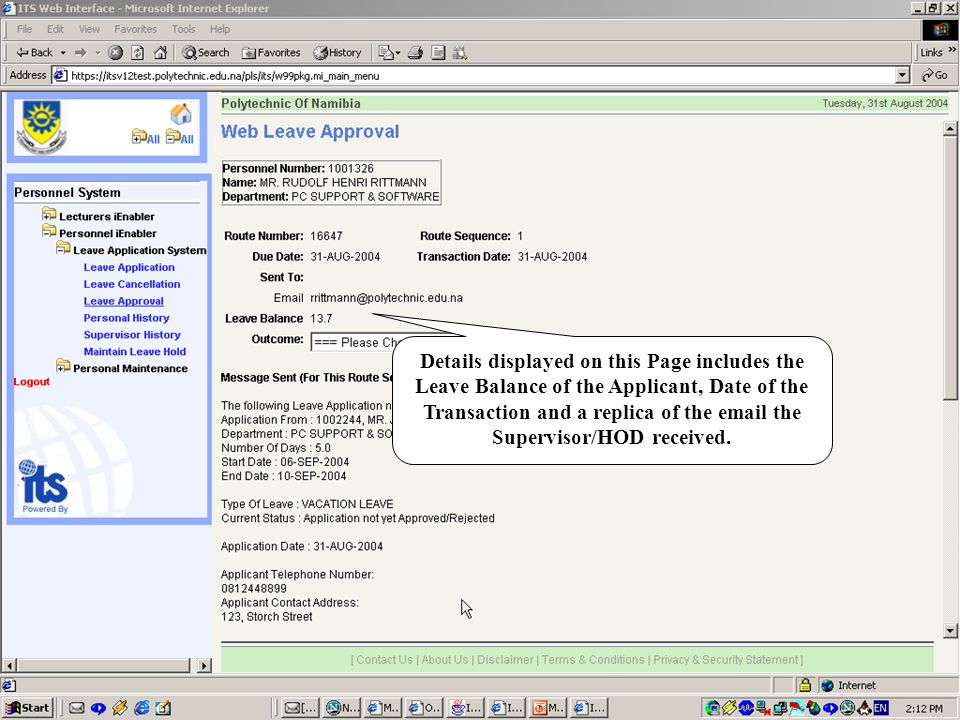Click the page scrollbar down arrow

coord(950,631)
